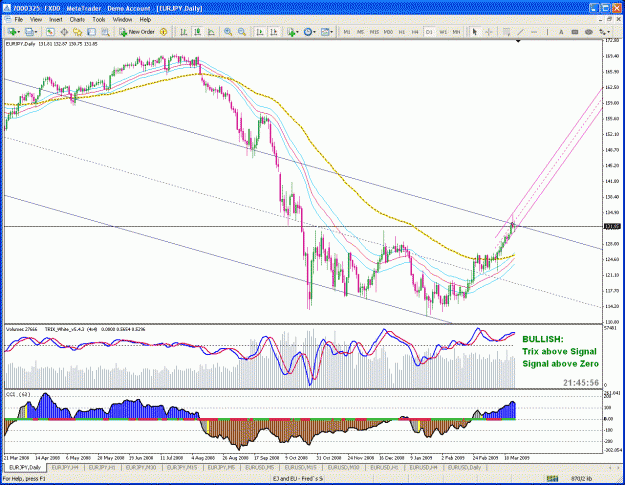Viewport: 625px width, 485px height.
Task: Select the M5 timeframe
Action: point(360,32)
